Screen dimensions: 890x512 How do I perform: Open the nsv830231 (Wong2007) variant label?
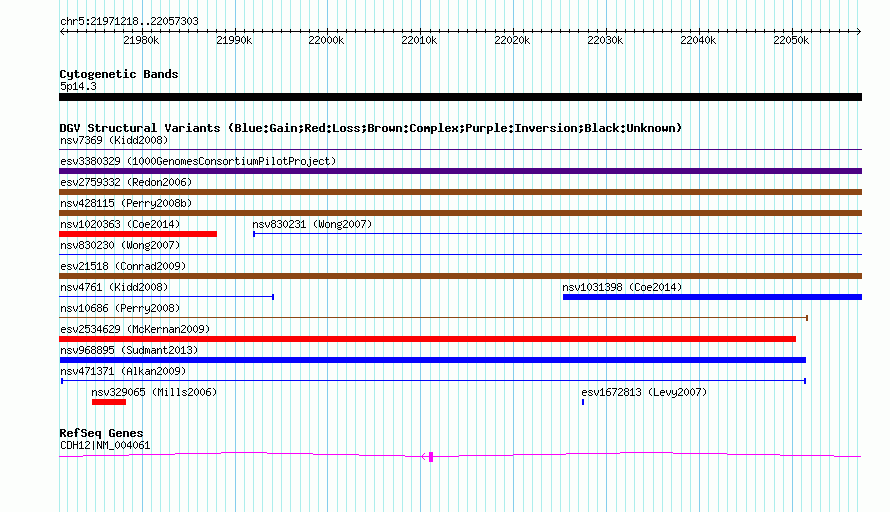(312, 224)
